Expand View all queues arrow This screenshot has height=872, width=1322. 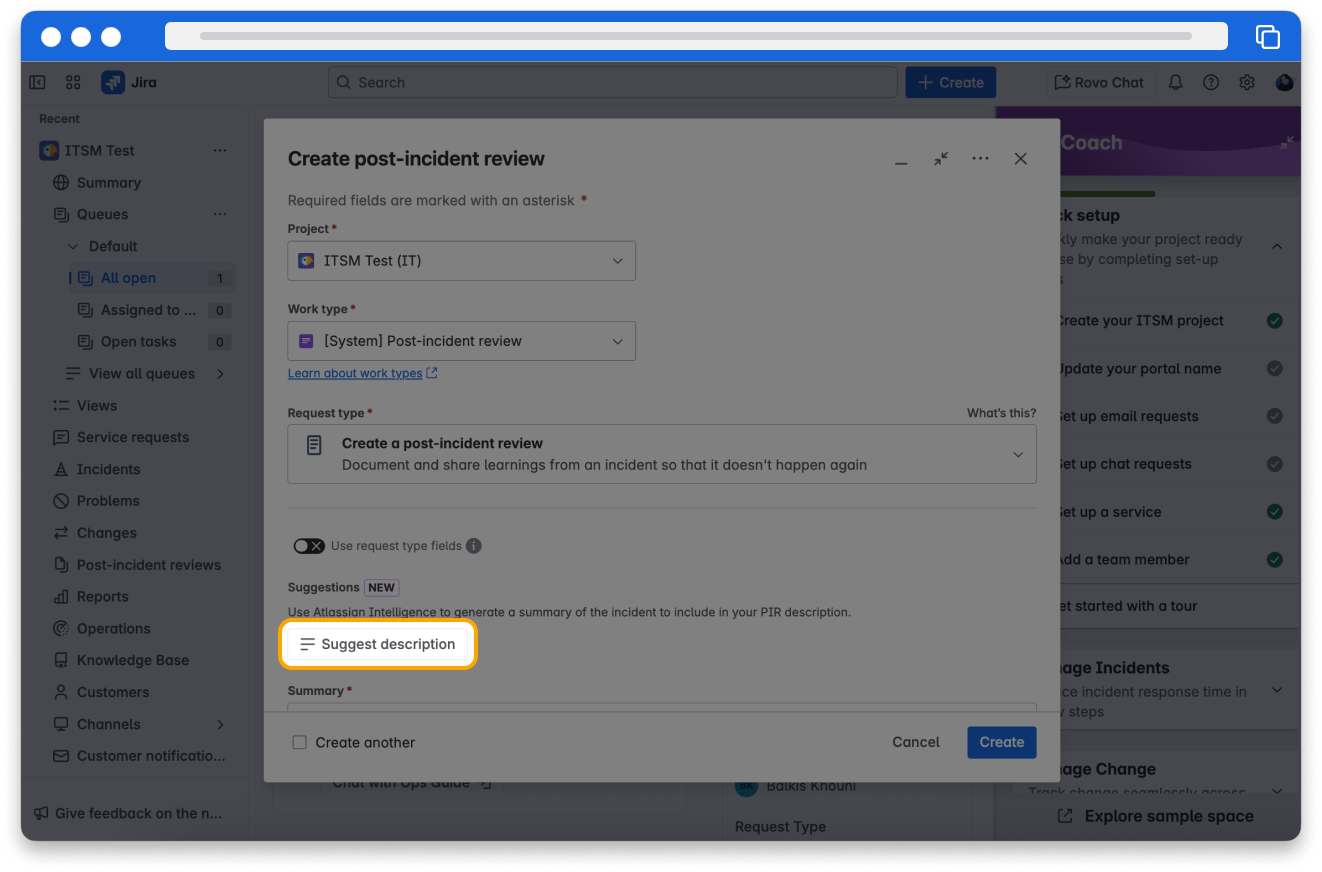tap(220, 374)
